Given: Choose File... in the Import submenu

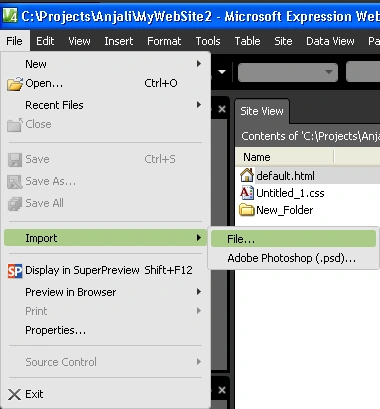Looking at the screenshot, I should (x=293, y=239).
